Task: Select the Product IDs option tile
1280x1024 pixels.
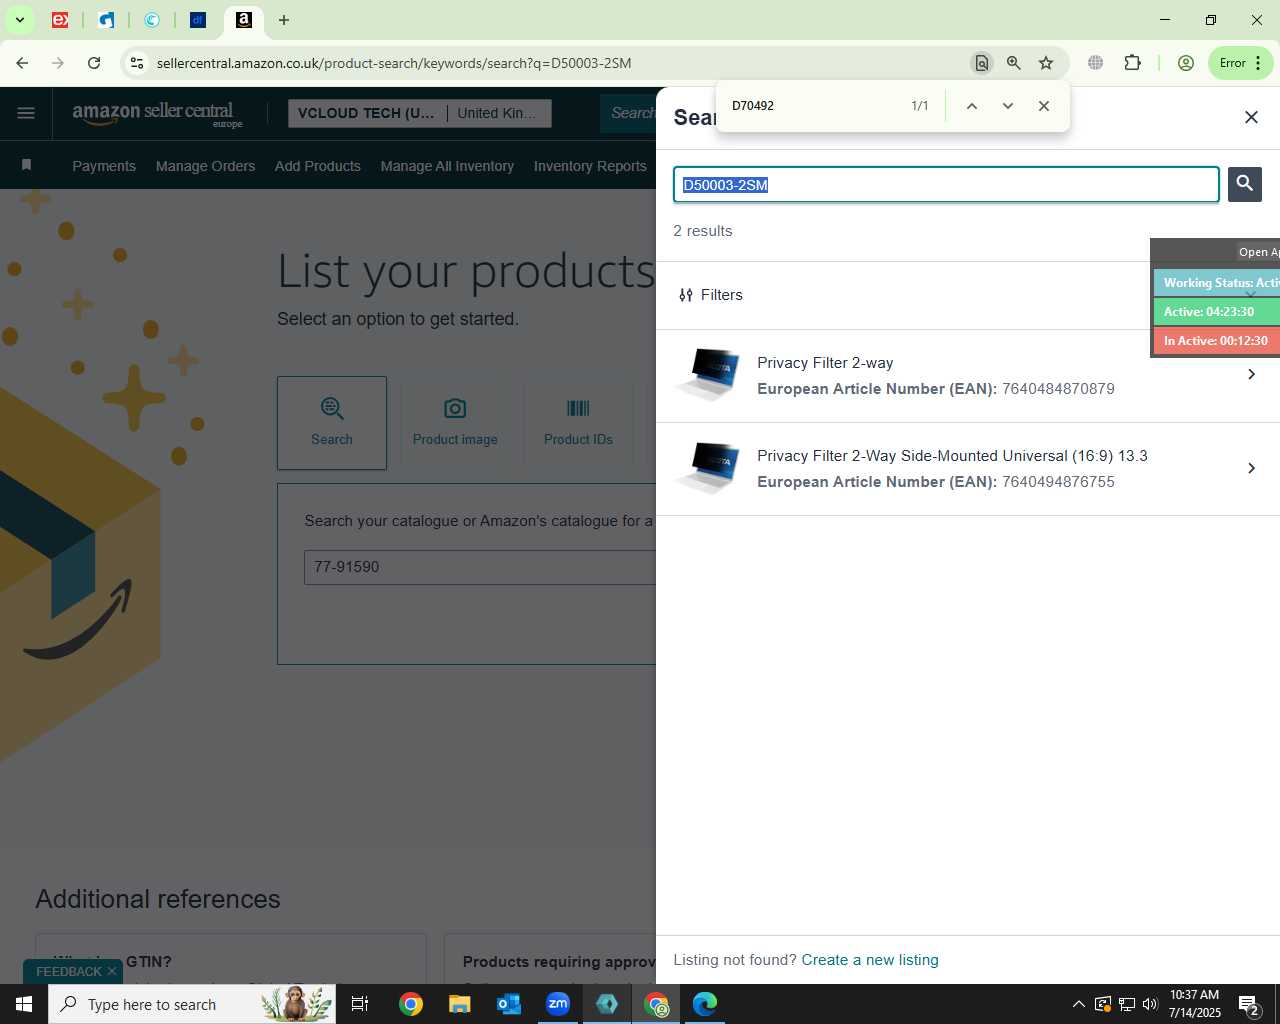Action: 578,423
